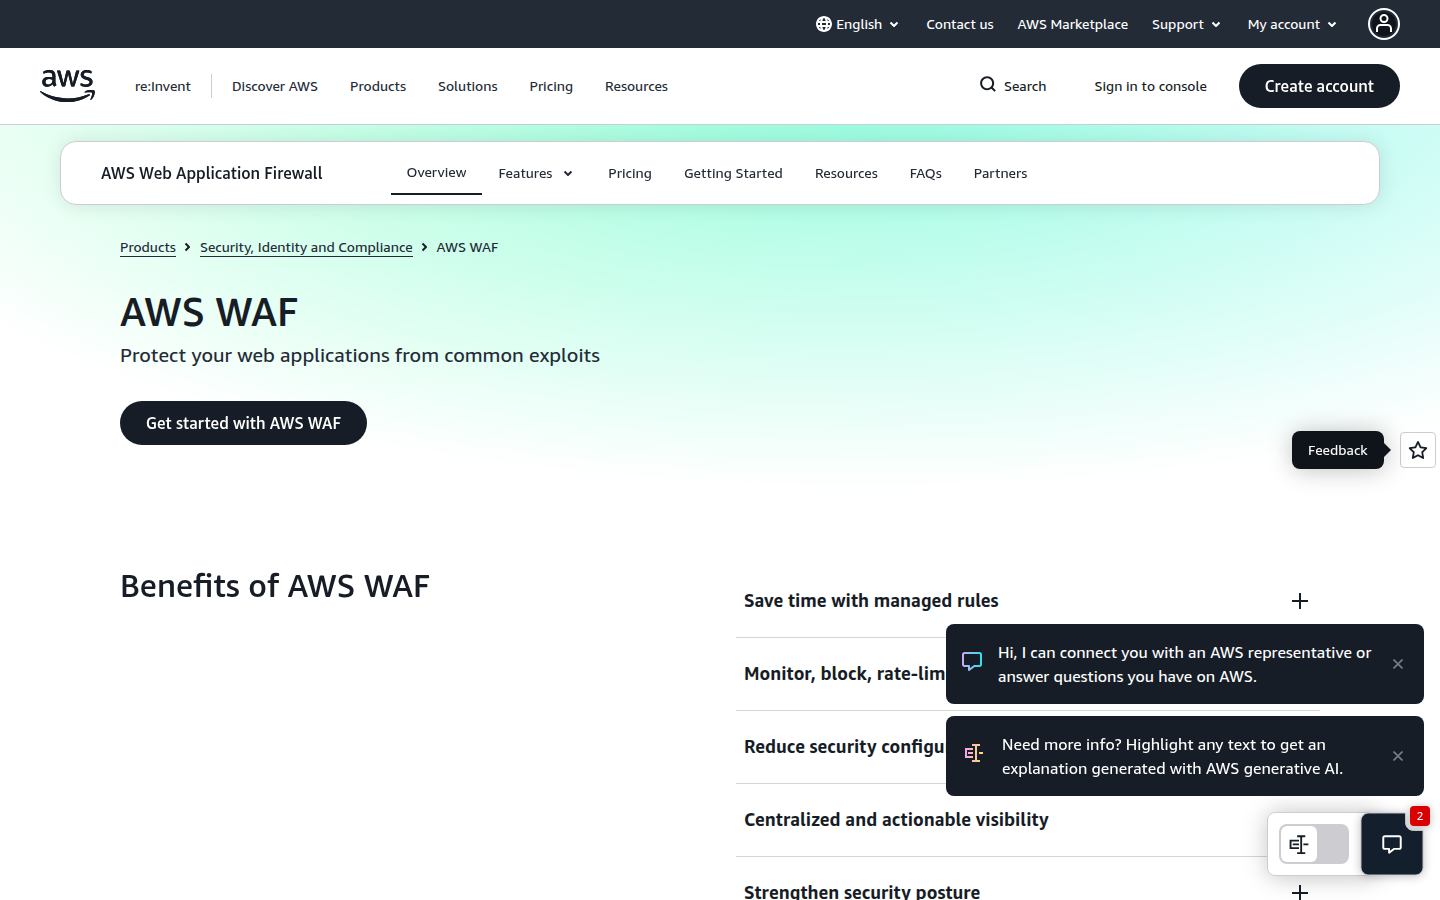Click Contact us link
1440x900 pixels.
(x=960, y=24)
